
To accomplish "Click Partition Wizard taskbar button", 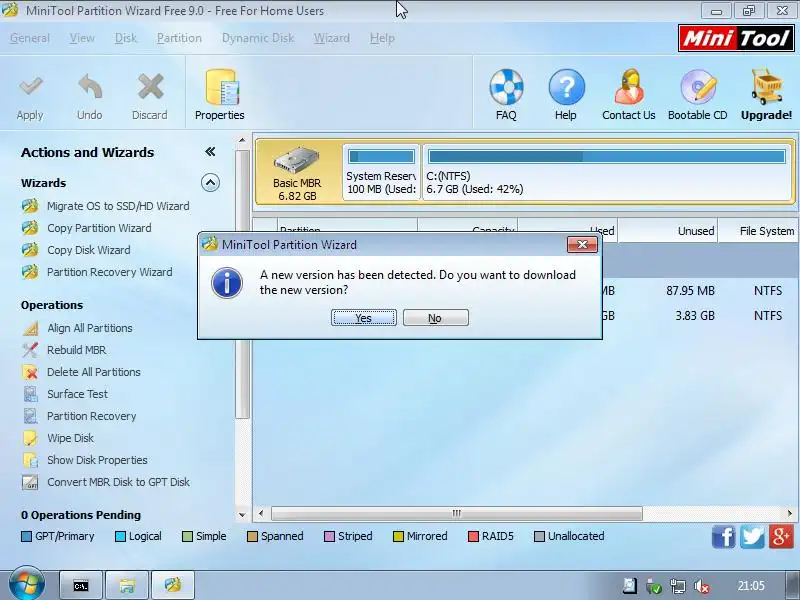I will 173,586.
